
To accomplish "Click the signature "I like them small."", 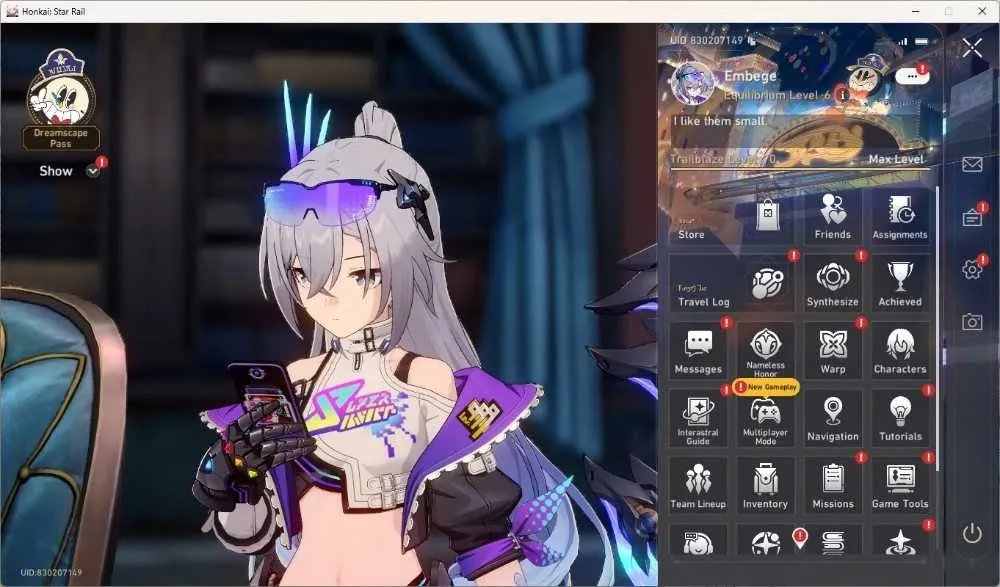I will 720,121.
